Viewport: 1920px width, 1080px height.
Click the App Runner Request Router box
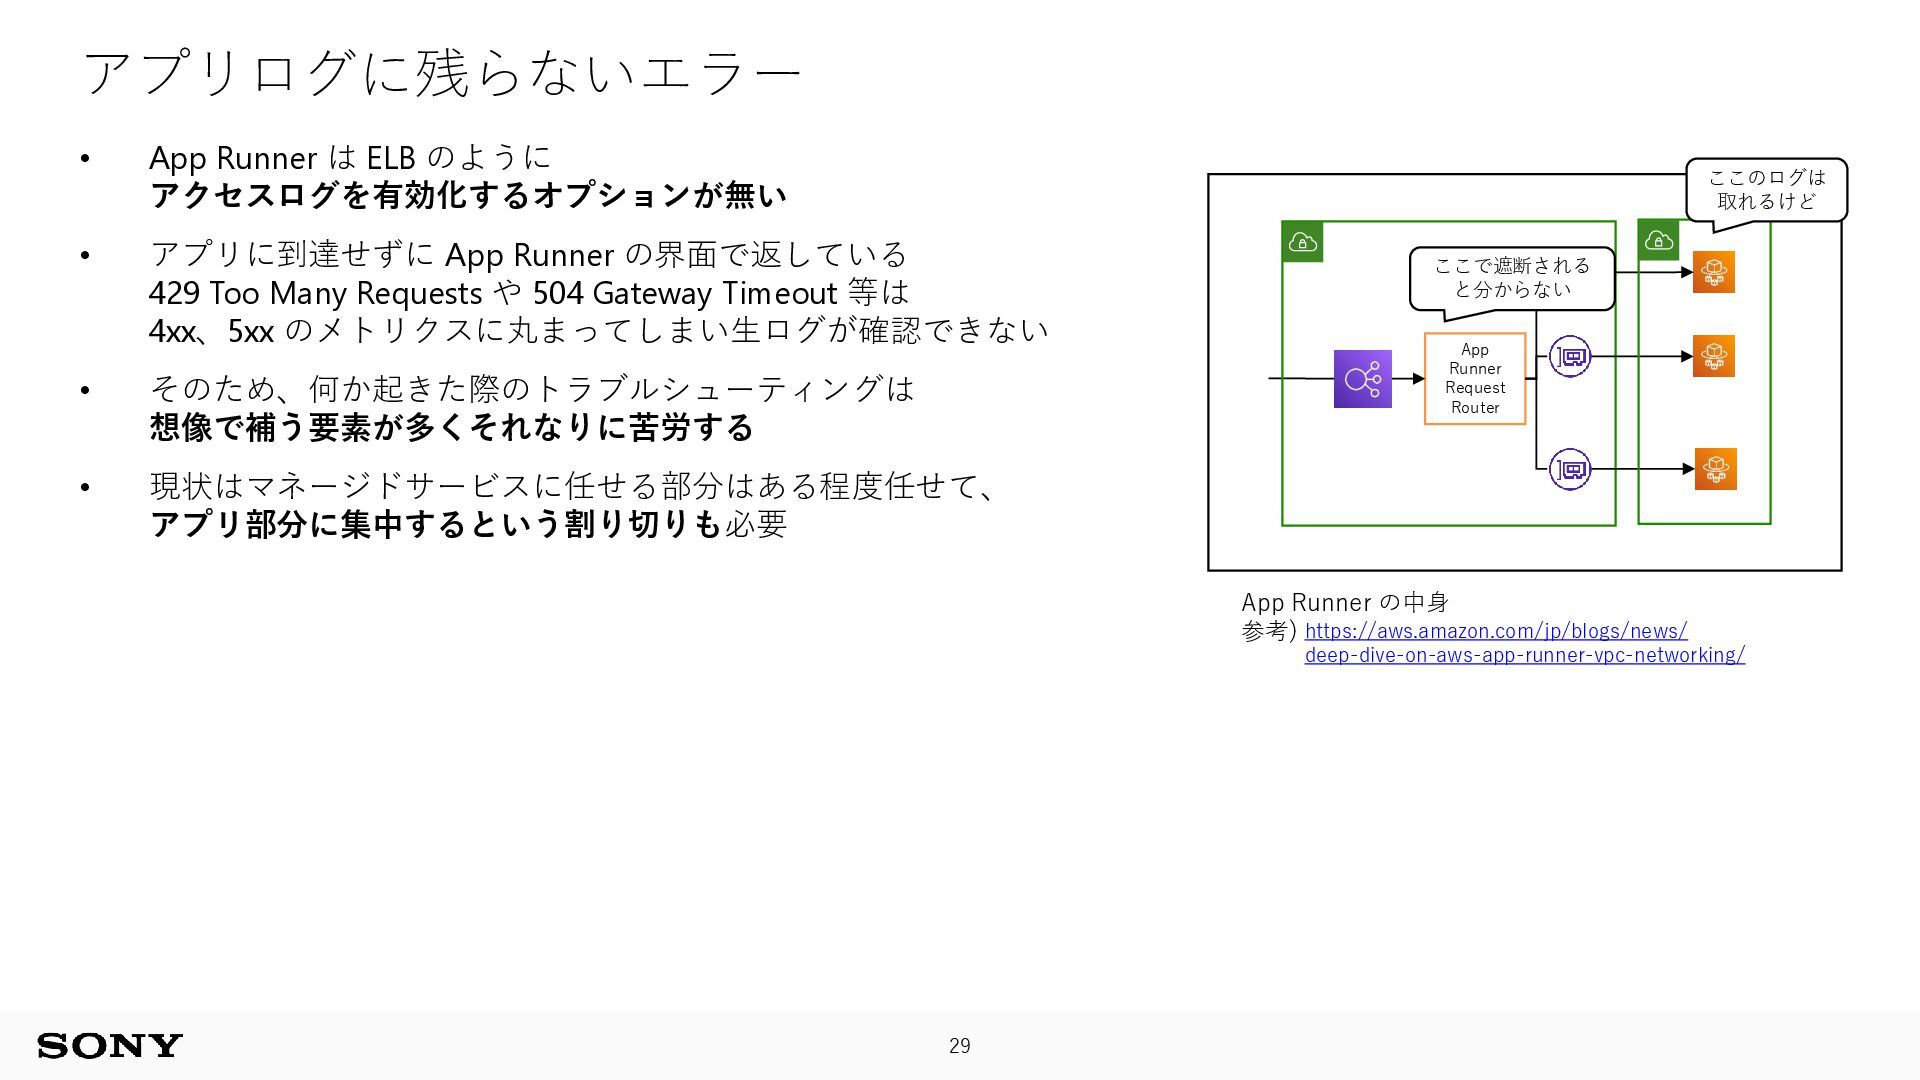coord(1475,379)
